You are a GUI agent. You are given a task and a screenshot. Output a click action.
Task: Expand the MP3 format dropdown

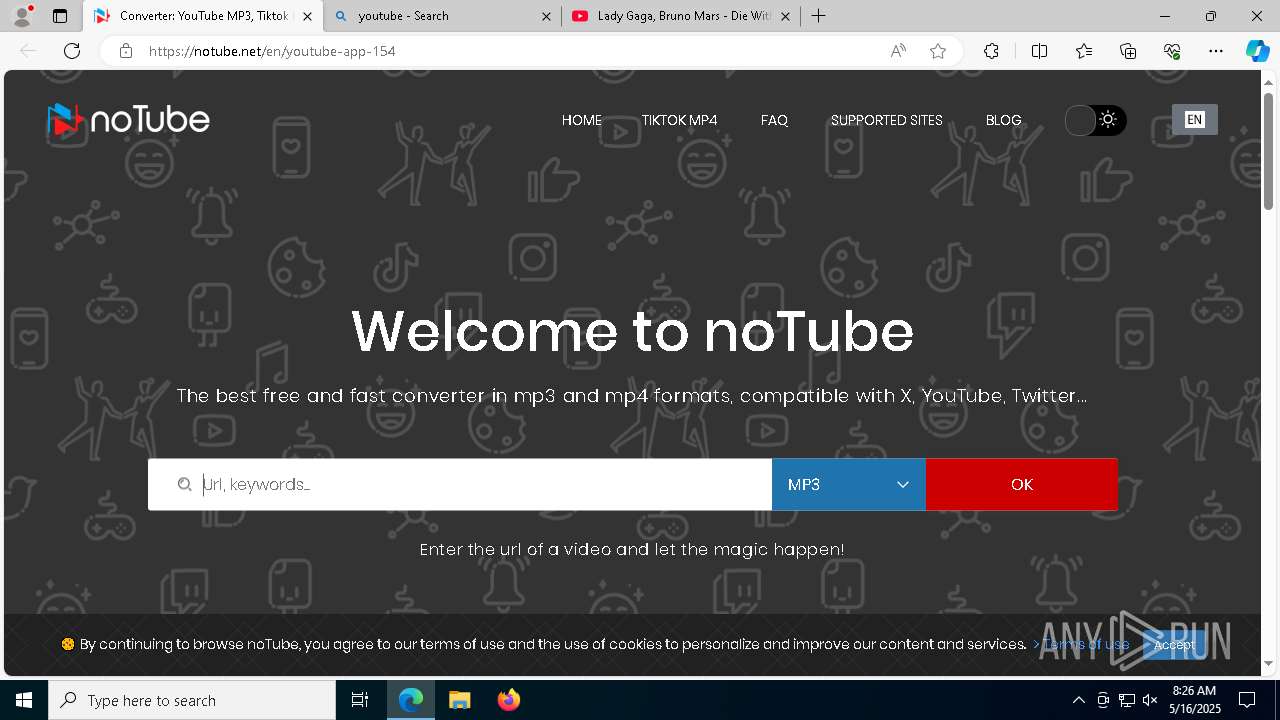848,484
